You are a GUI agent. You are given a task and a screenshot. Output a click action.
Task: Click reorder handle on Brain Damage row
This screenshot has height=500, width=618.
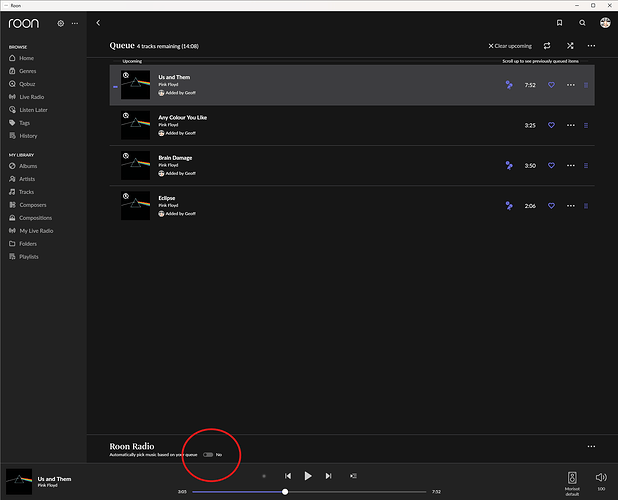(x=586, y=165)
